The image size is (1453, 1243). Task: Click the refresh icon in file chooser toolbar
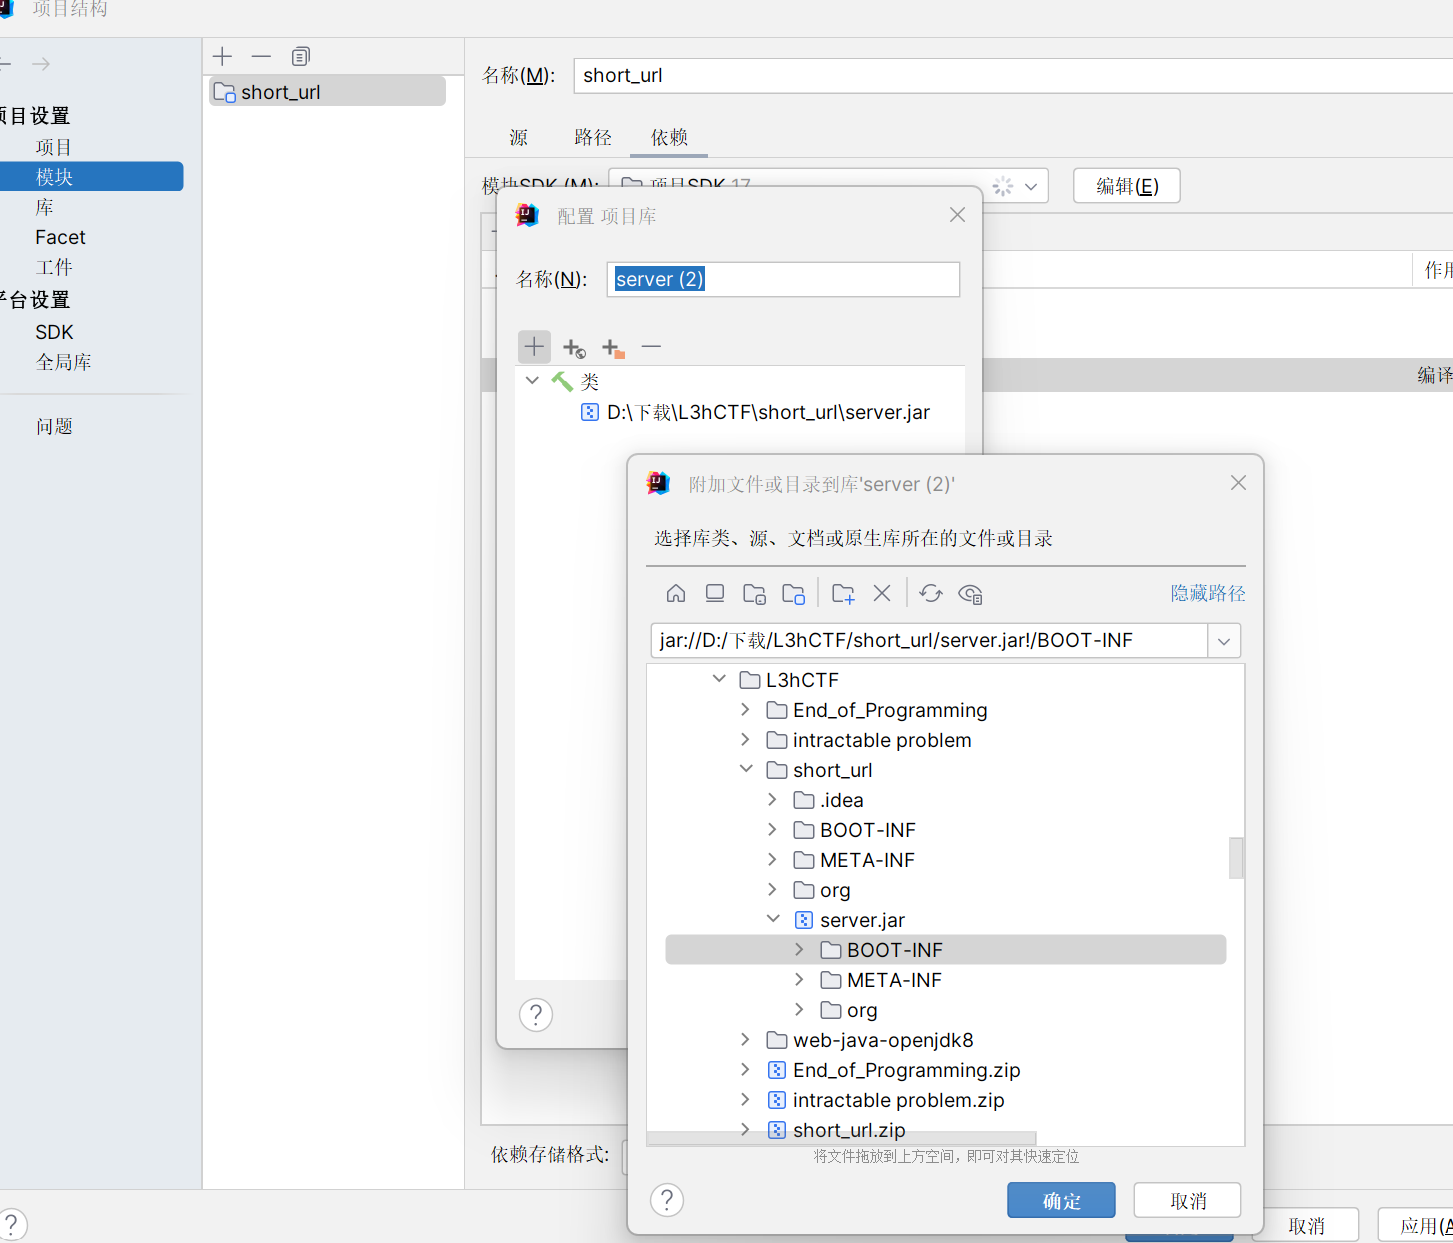coord(931,593)
